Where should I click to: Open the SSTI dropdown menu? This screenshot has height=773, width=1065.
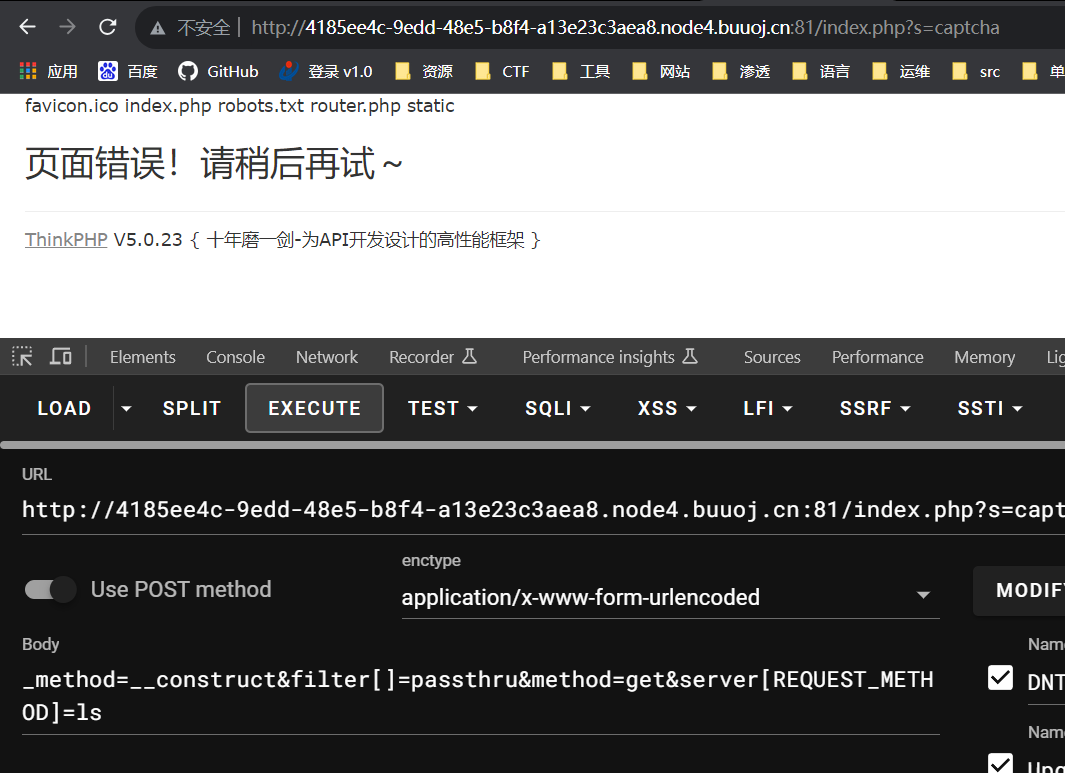point(990,408)
